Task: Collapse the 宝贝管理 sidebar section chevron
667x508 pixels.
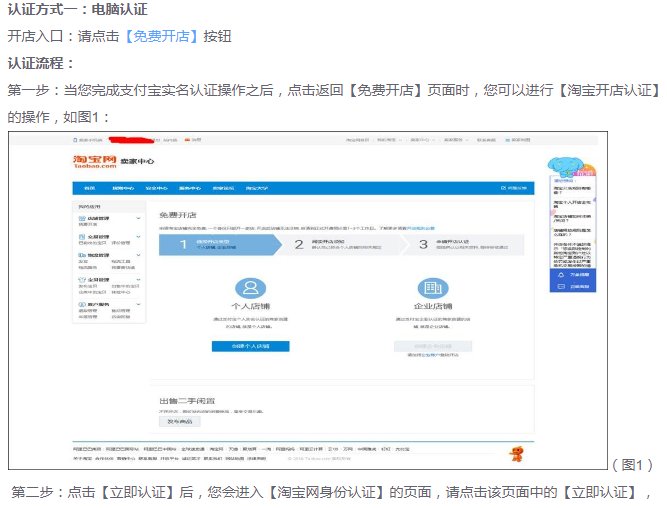Action: tap(138, 280)
